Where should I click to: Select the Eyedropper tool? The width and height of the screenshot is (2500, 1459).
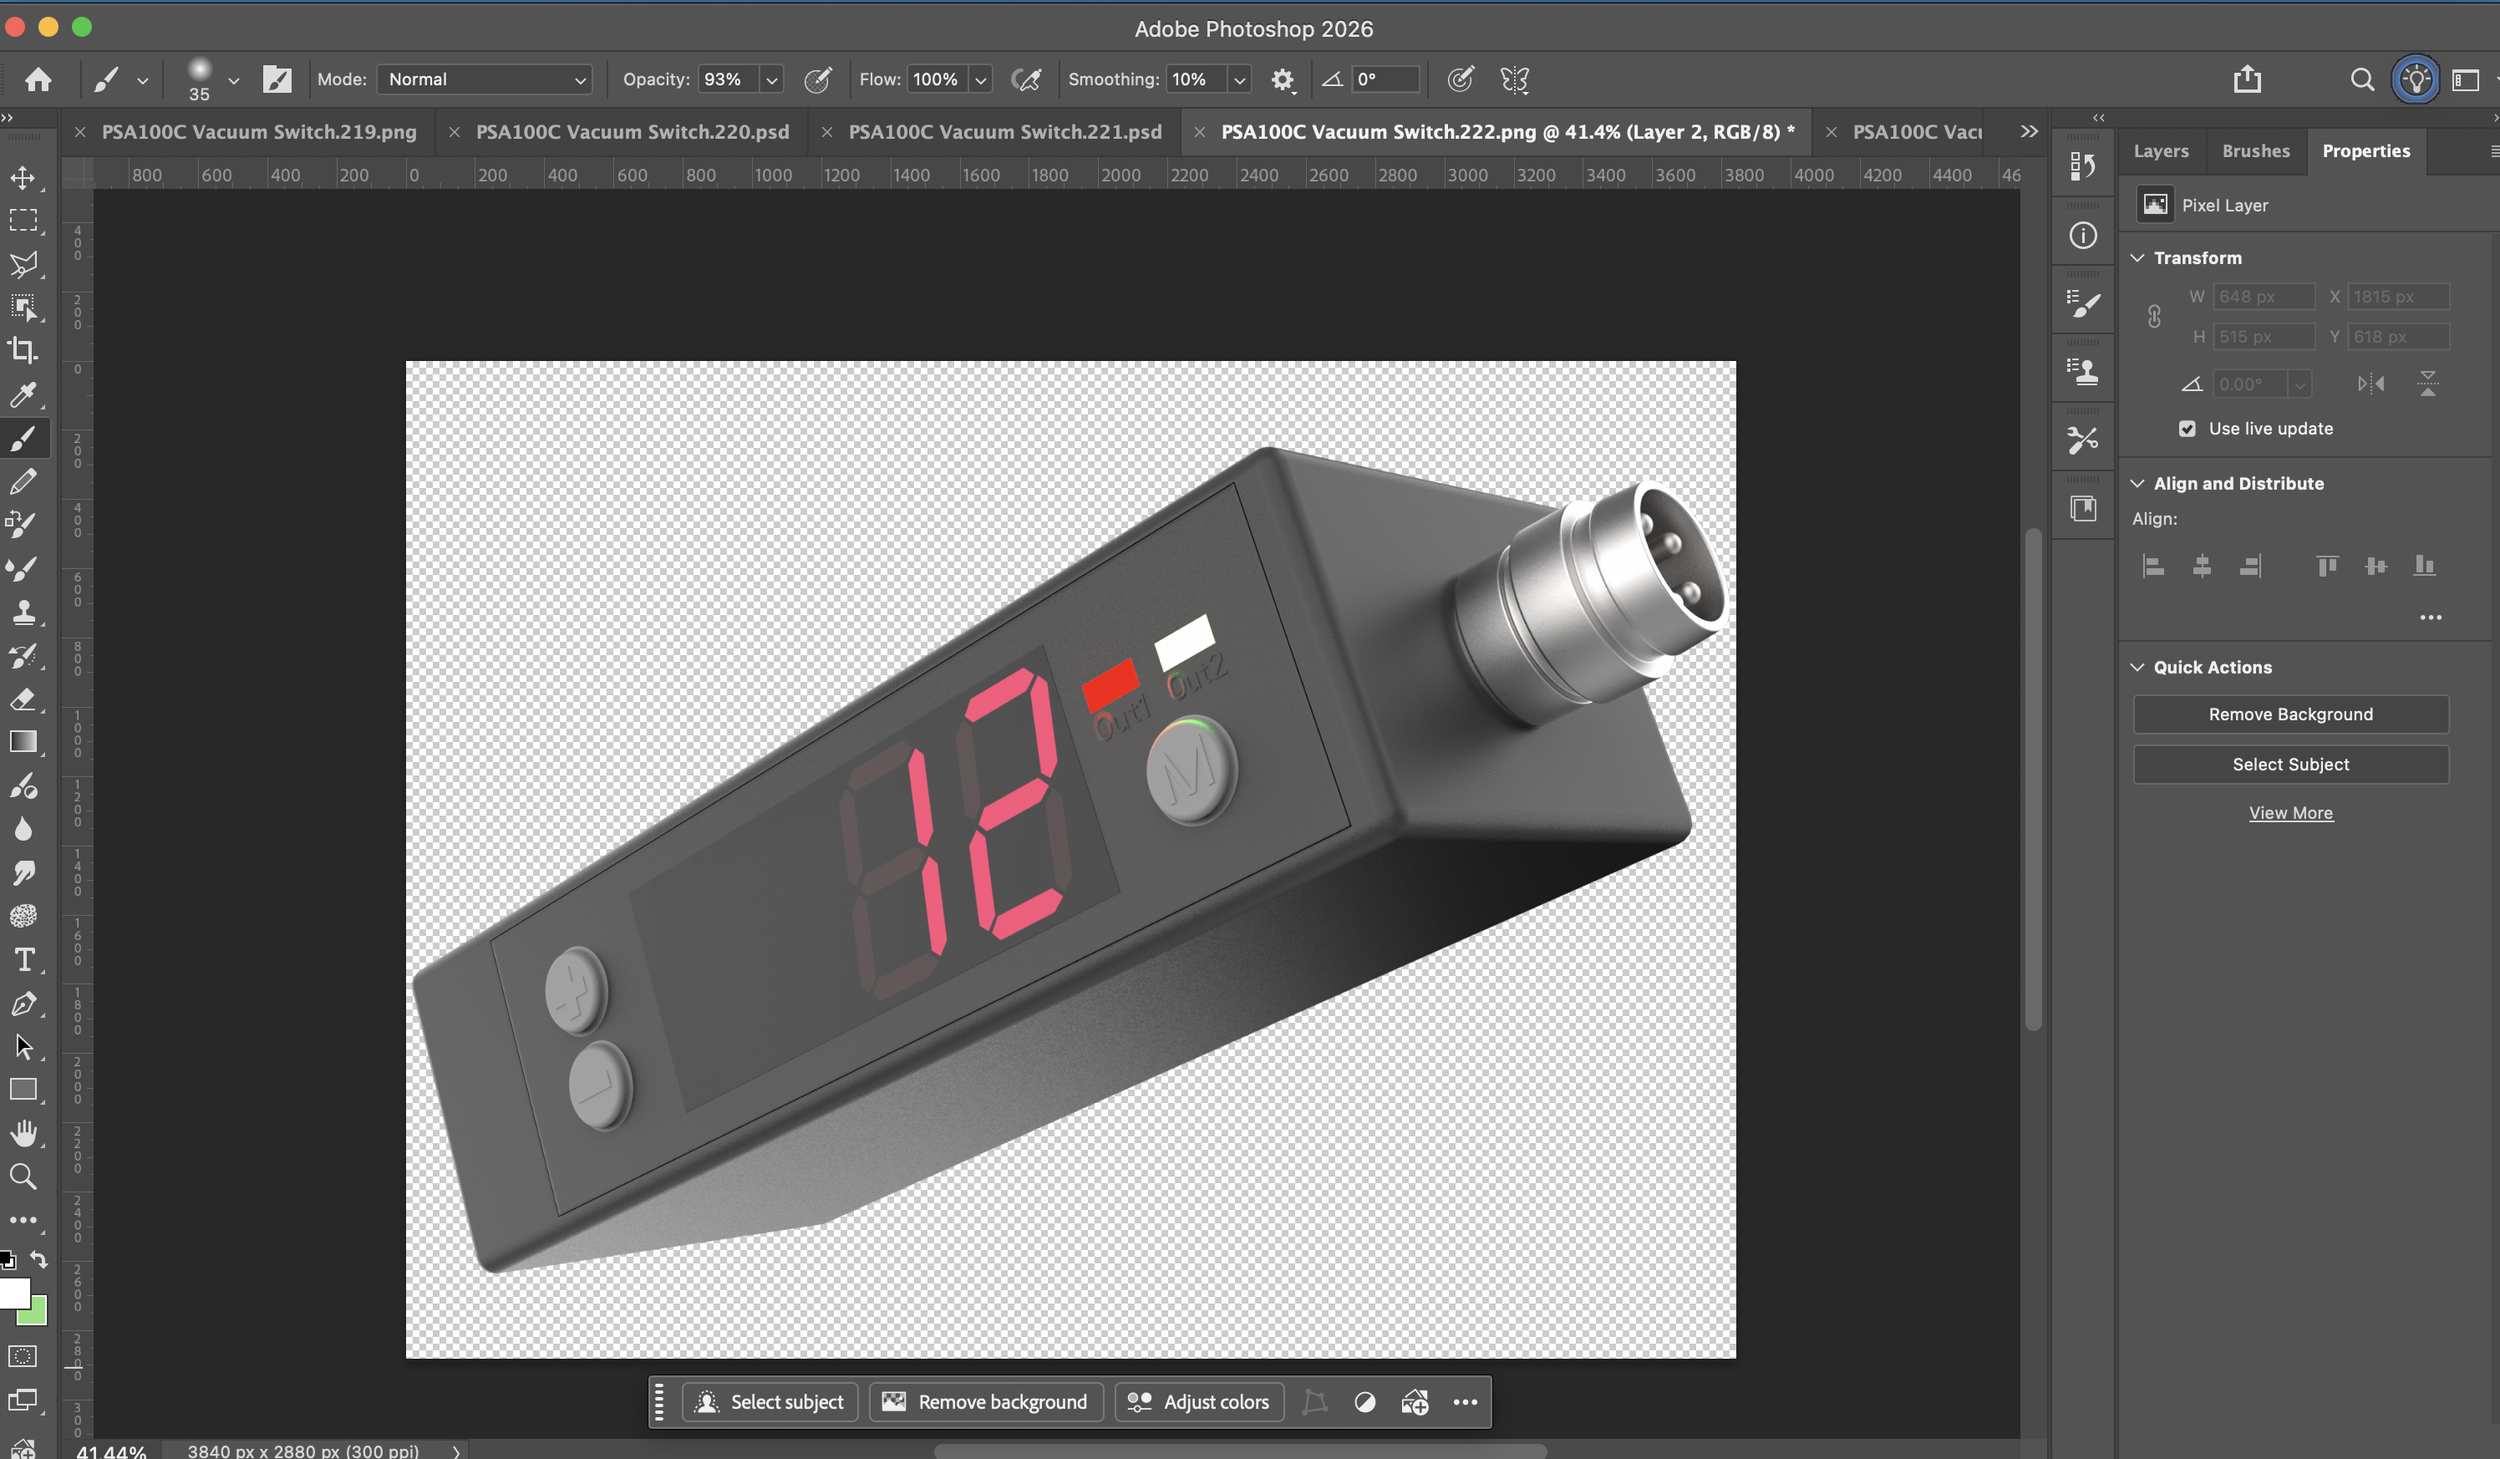[24, 394]
